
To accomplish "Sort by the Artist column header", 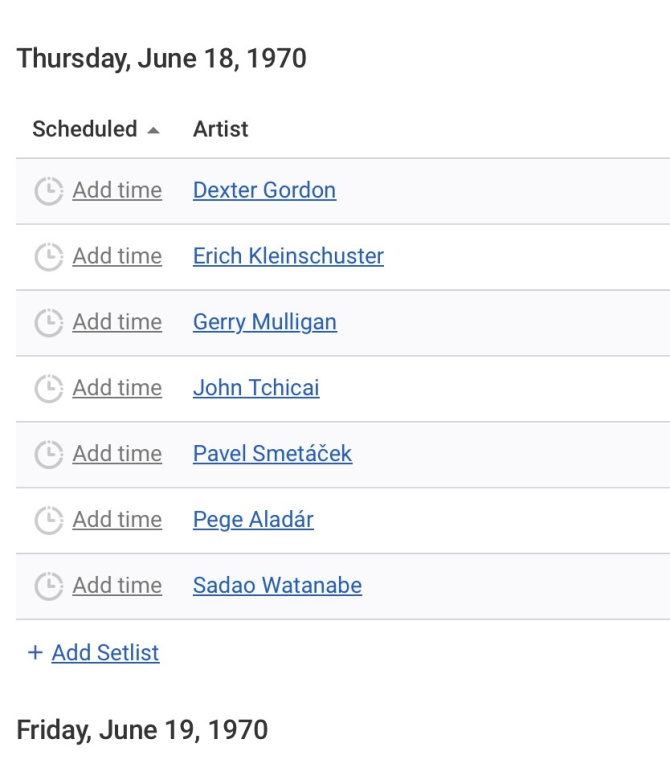I will point(220,129).
